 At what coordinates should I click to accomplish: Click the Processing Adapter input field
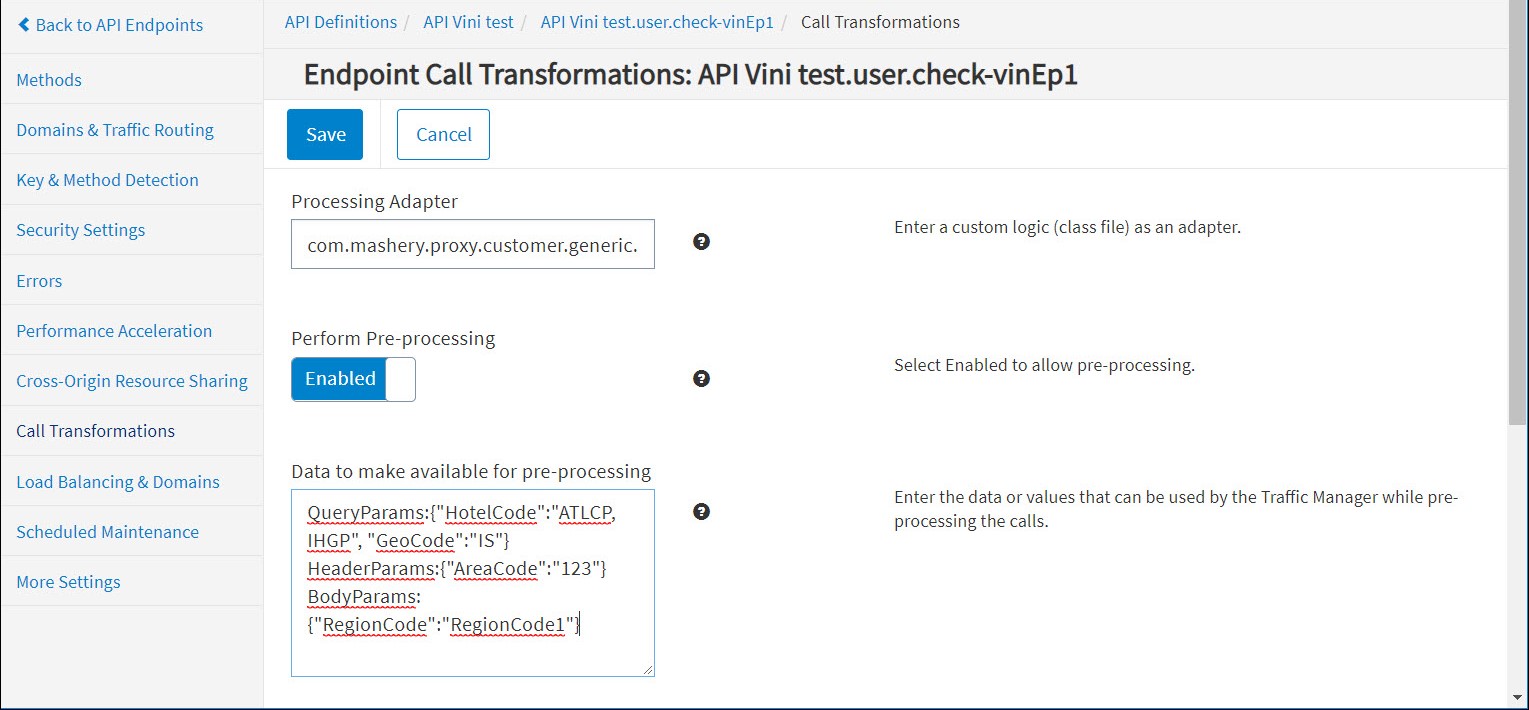(x=472, y=244)
